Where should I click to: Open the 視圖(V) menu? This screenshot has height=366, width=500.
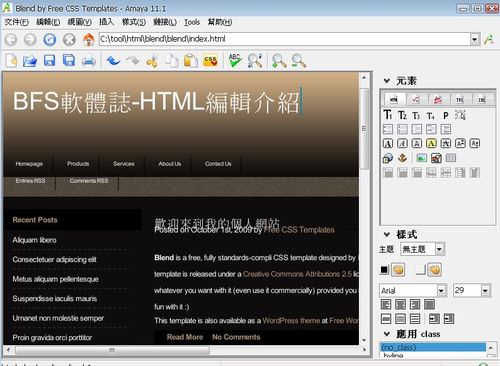coord(79,22)
